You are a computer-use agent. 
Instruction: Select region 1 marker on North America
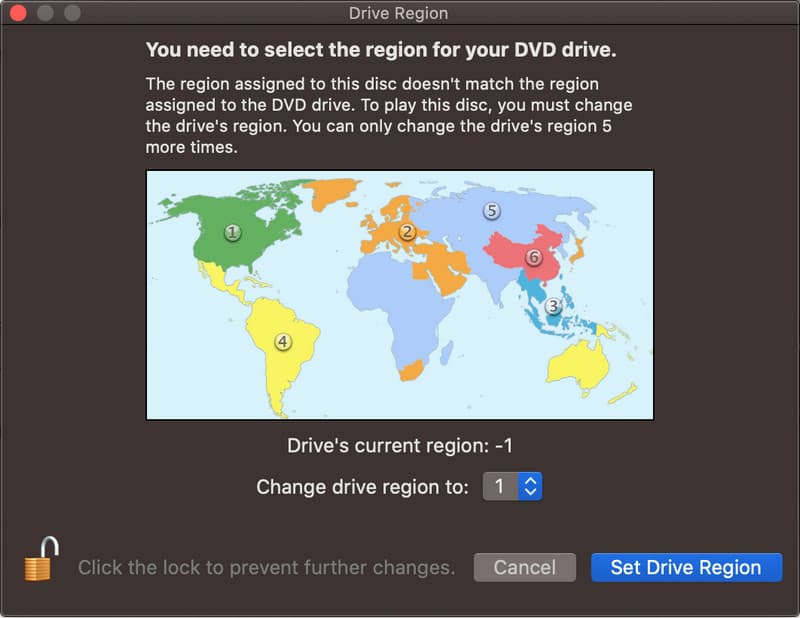pos(233,233)
